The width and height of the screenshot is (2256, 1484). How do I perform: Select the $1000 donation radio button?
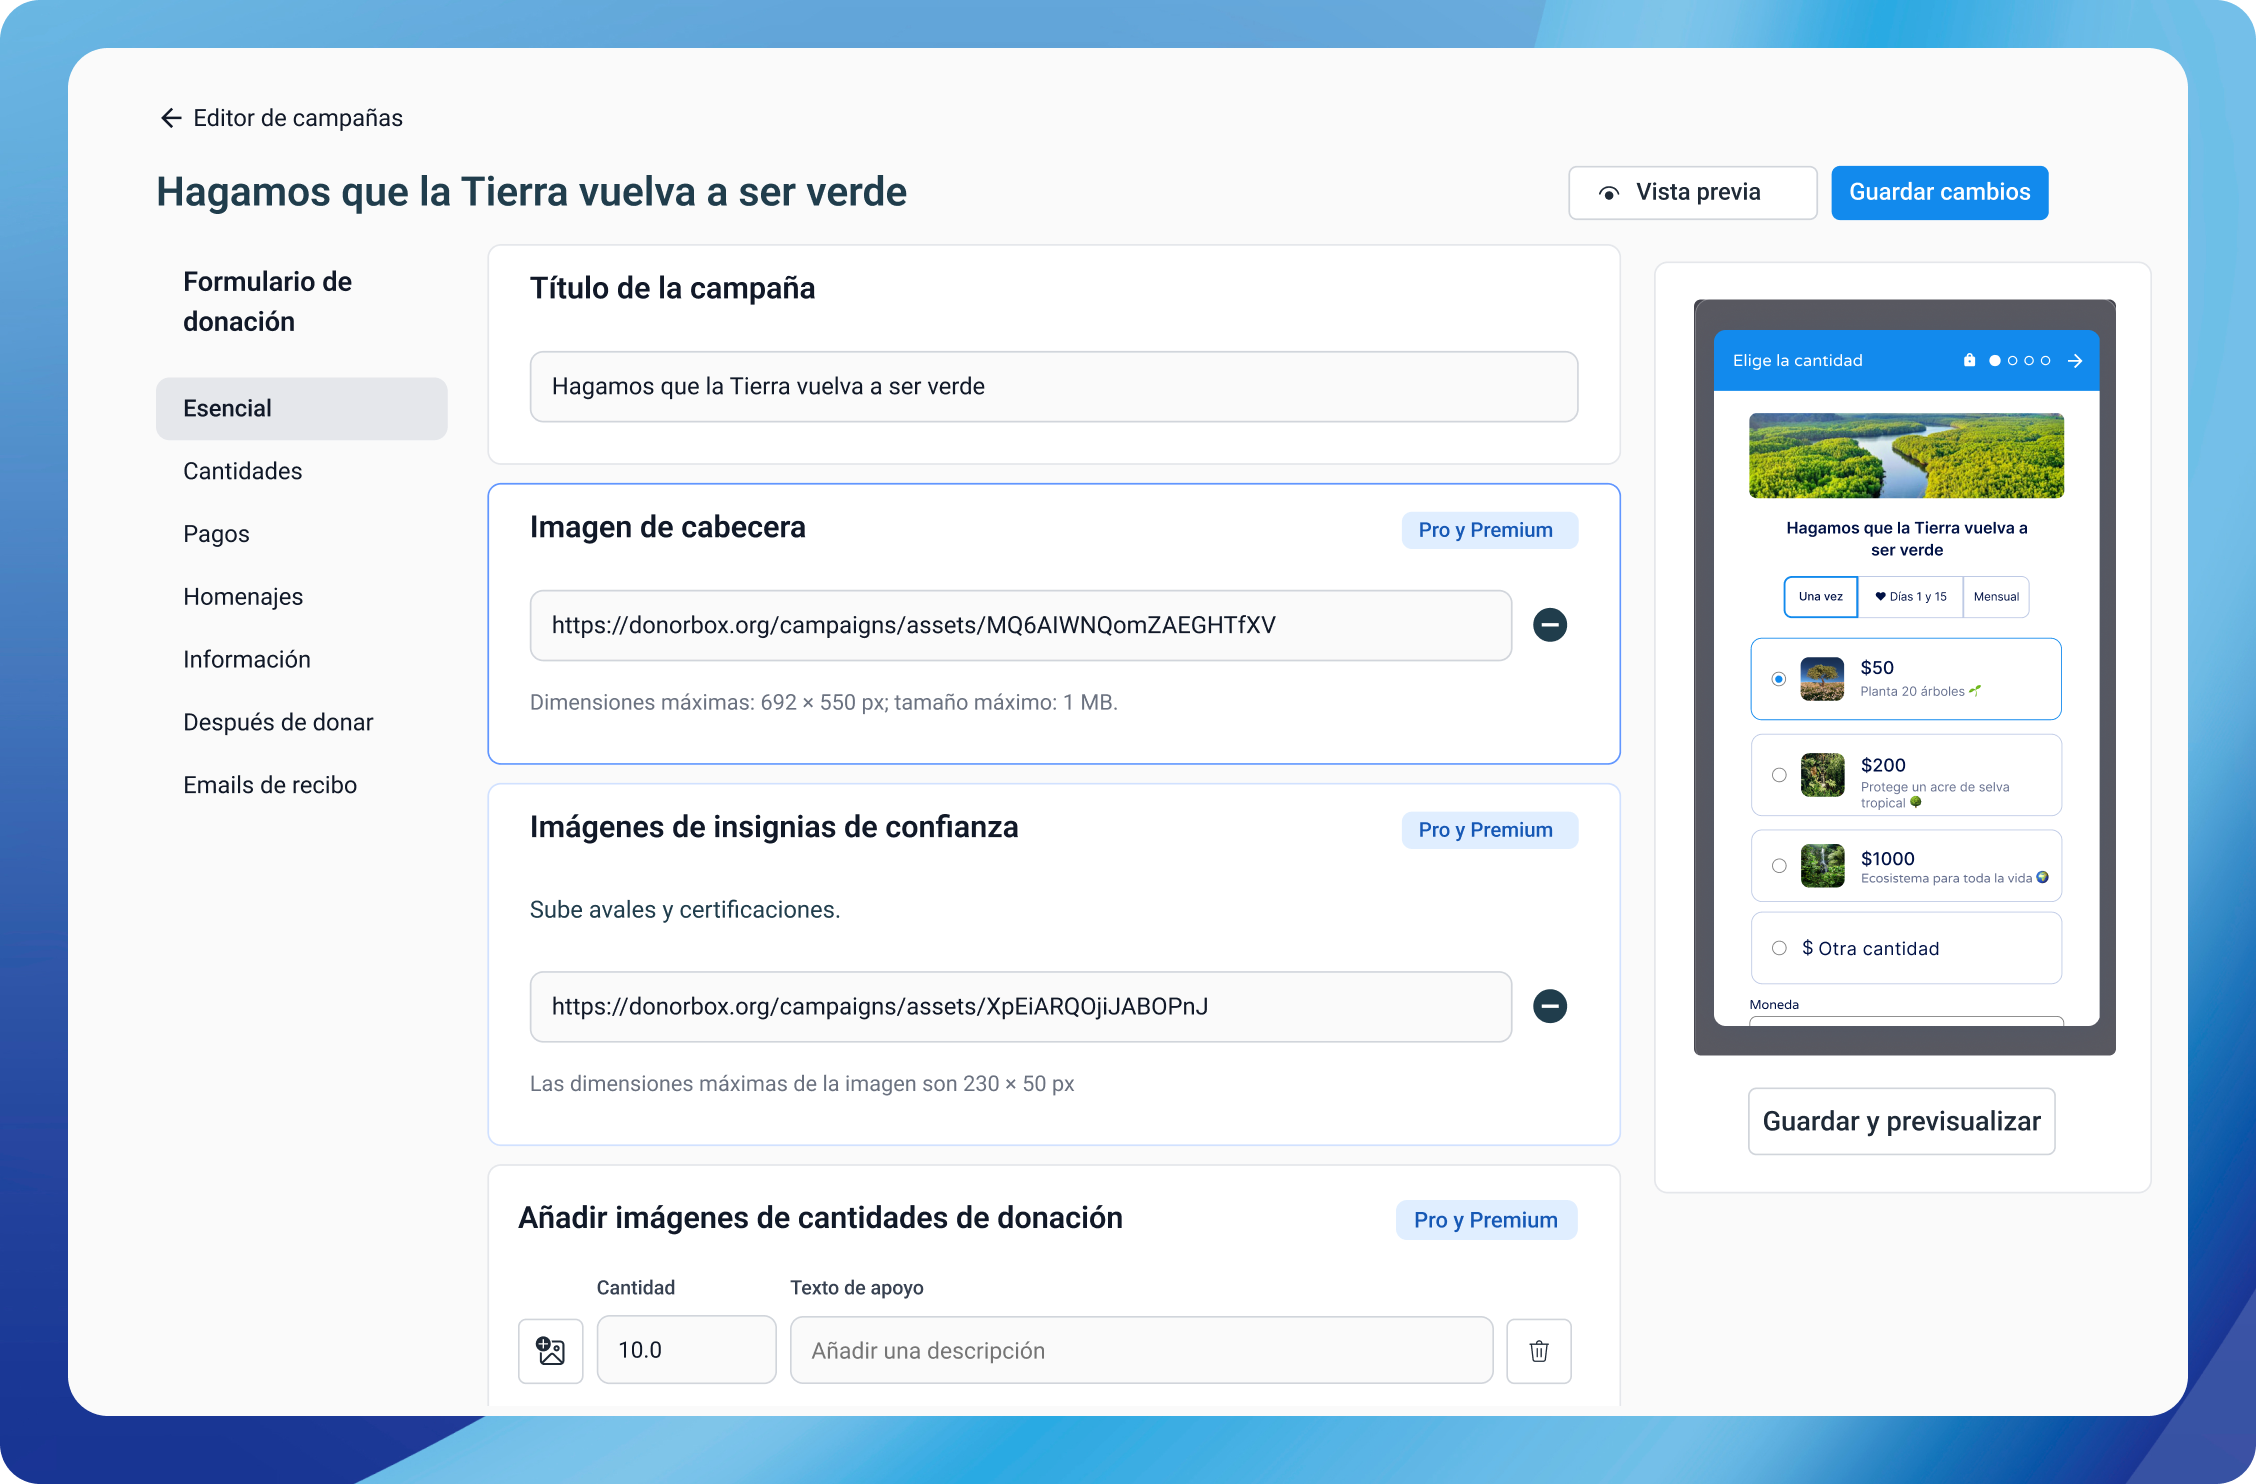(x=1779, y=866)
